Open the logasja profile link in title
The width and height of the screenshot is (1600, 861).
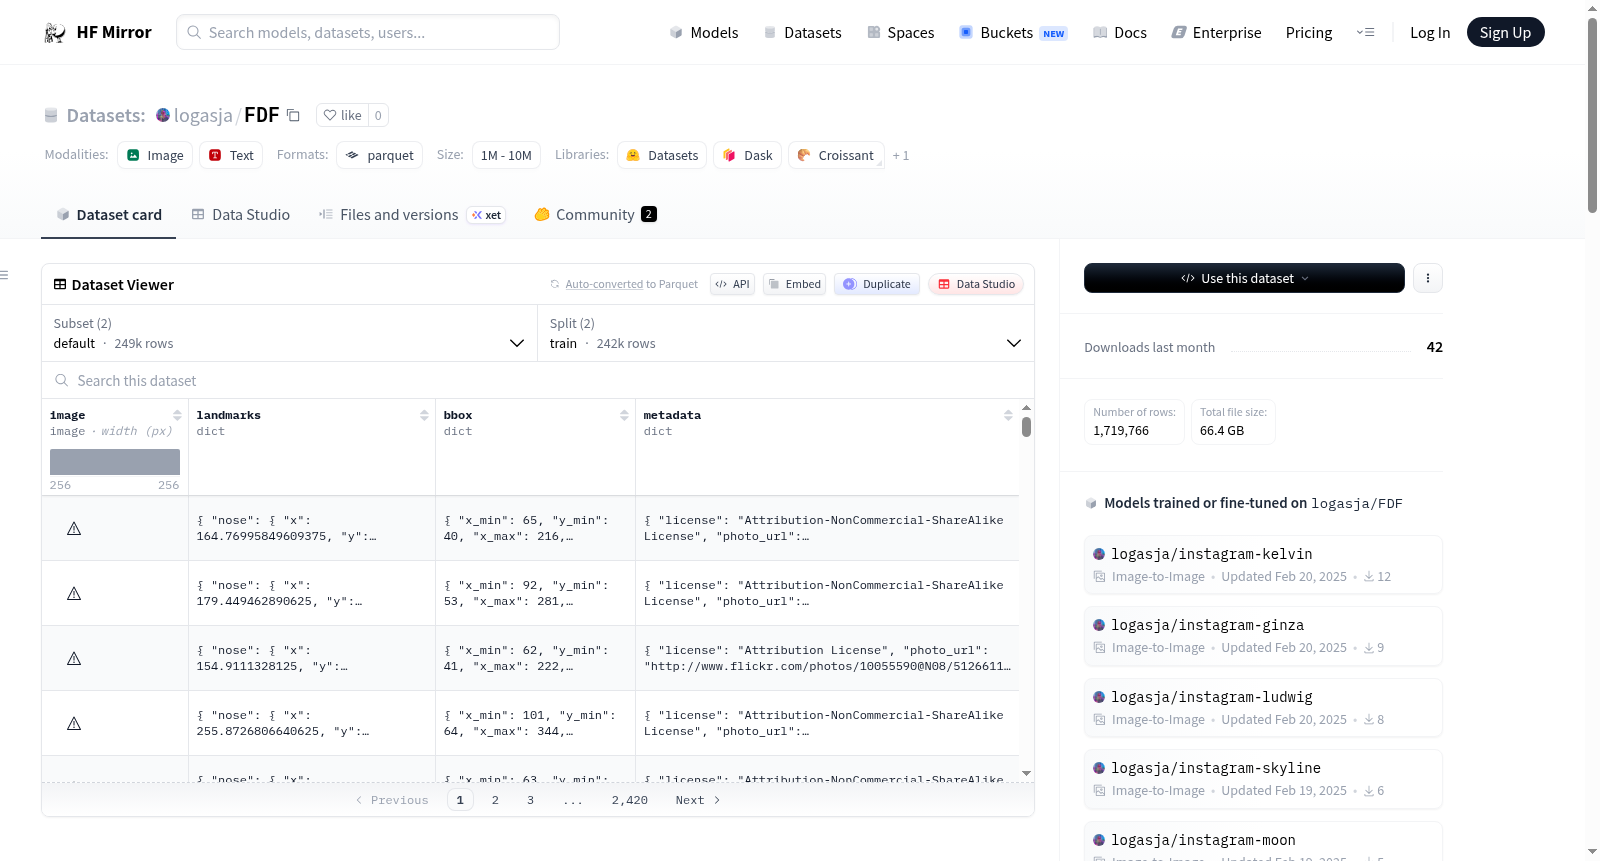203,115
